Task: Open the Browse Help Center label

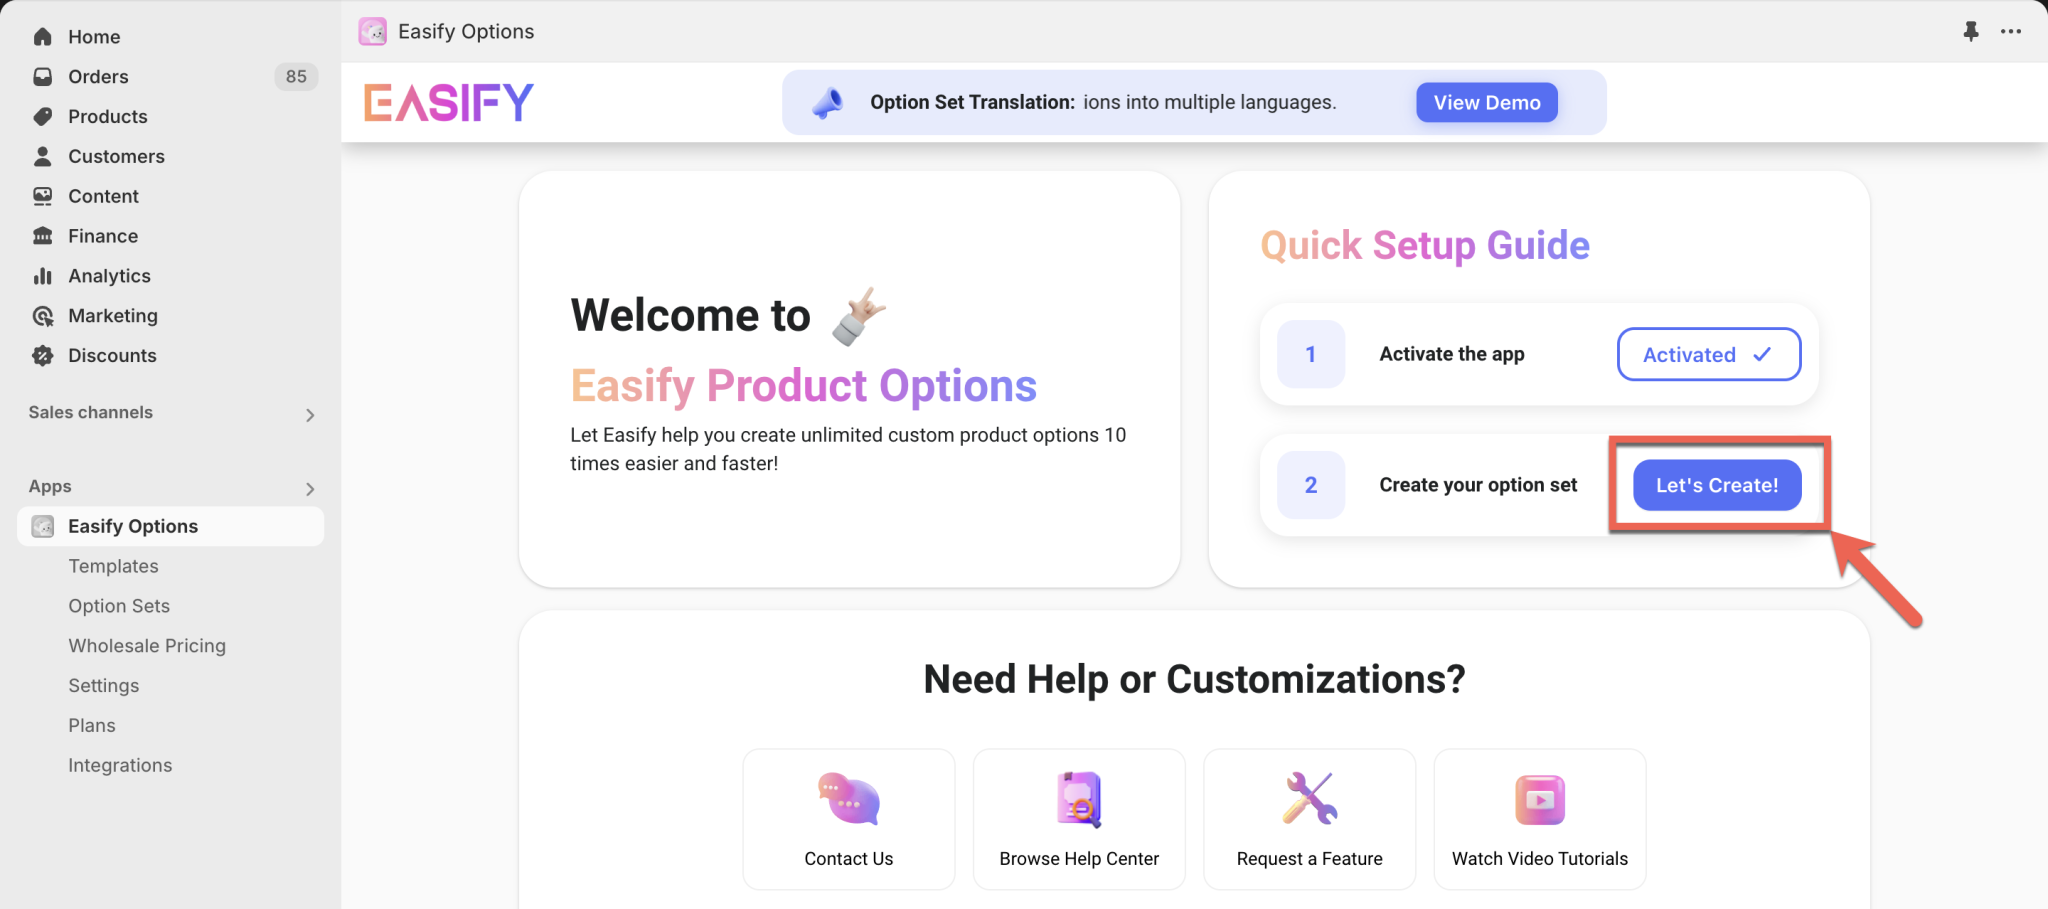Action: coord(1079,859)
